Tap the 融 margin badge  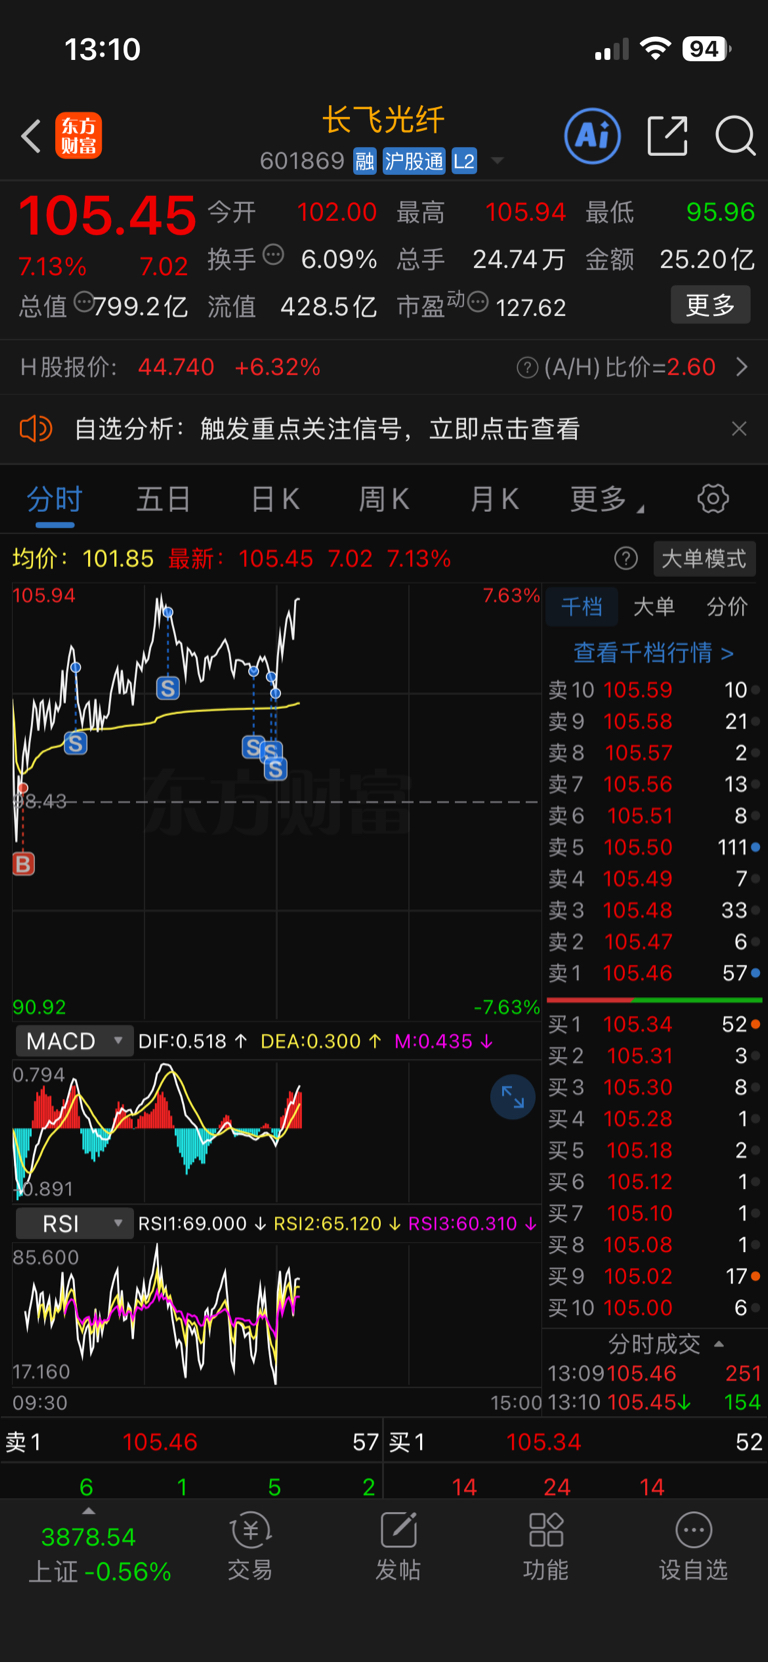[365, 161]
